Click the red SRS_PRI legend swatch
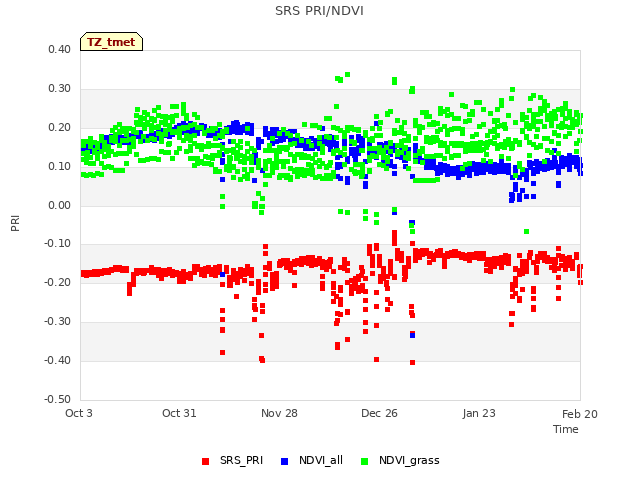Image resolution: width=640 pixels, height=480 pixels. point(205,461)
